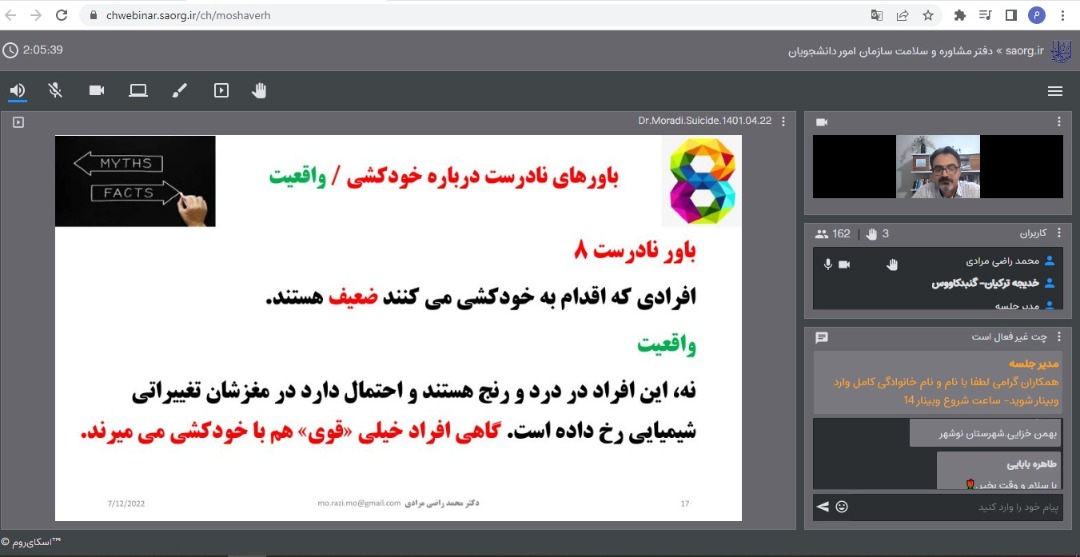Start screen sharing with the laptop icon
This screenshot has height=557, width=1080.
coord(138,91)
